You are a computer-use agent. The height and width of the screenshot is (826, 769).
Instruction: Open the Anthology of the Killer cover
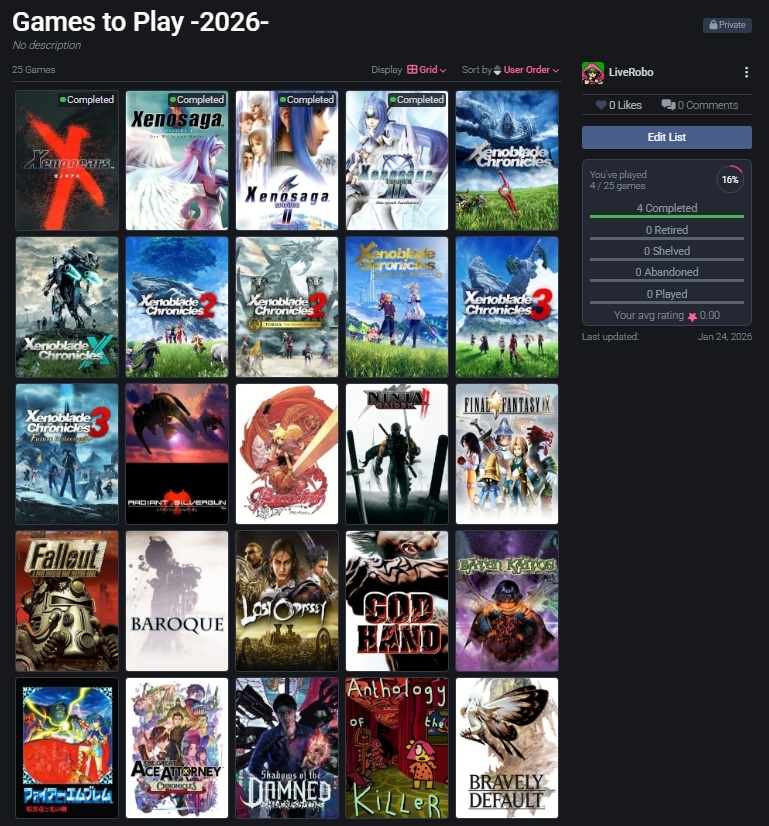[397, 748]
